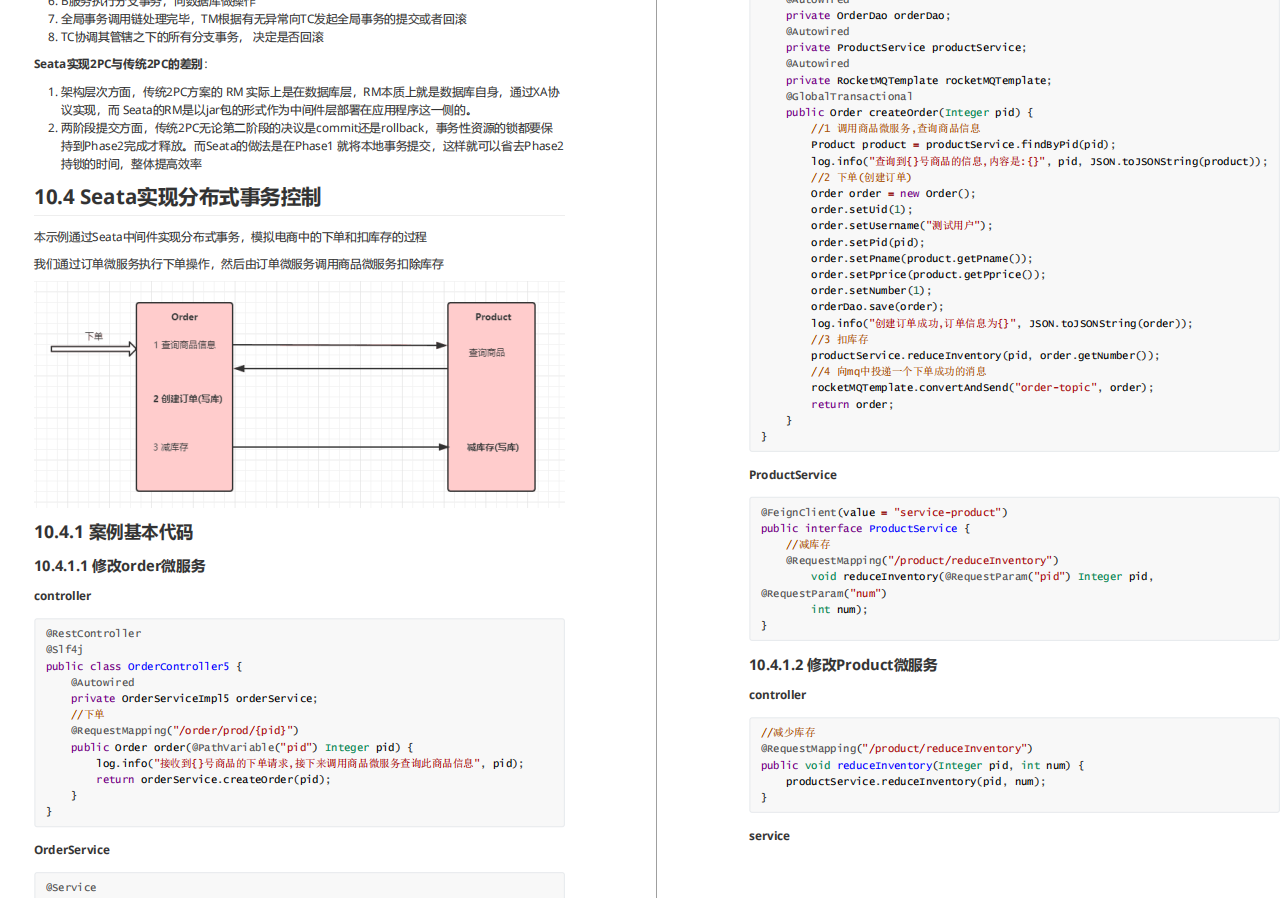The image size is (1285, 898).
Task: Click the "//3 扣库存" comment
Action: (x=840, y=339)
